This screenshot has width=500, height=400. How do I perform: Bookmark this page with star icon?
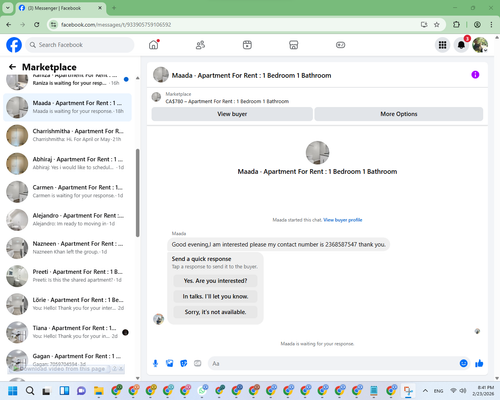[436, 25]
